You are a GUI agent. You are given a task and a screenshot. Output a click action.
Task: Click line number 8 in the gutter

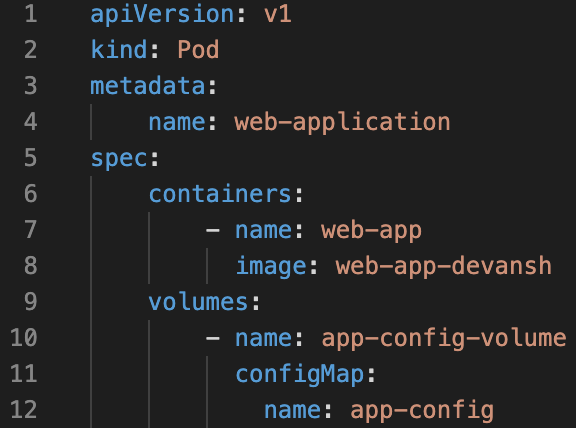(31, 266)
